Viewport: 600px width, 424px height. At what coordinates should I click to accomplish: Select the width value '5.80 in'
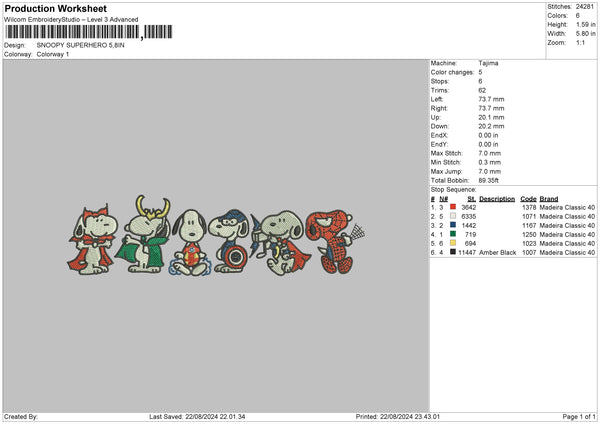(586, 34)
